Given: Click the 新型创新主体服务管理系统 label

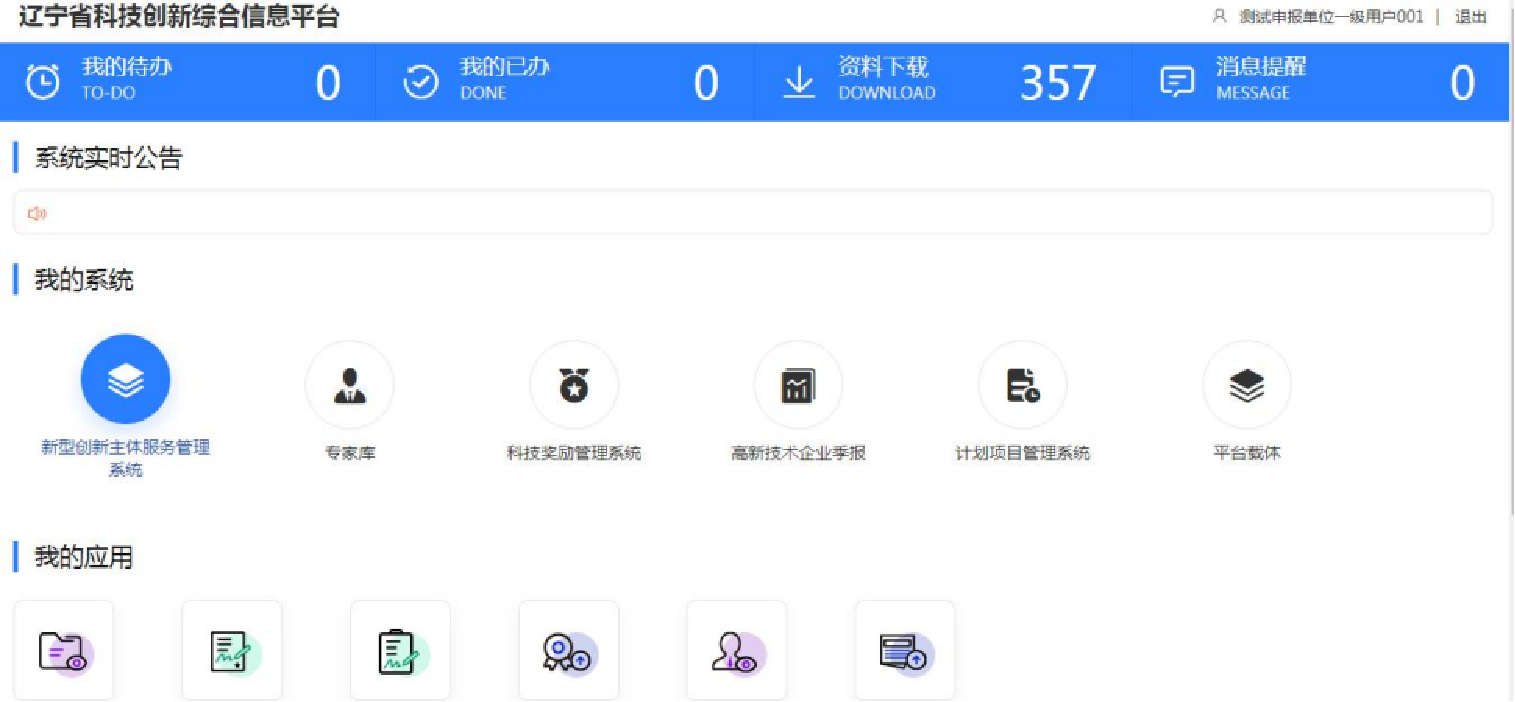Looking at the screenshot, I should click(125, 458).
